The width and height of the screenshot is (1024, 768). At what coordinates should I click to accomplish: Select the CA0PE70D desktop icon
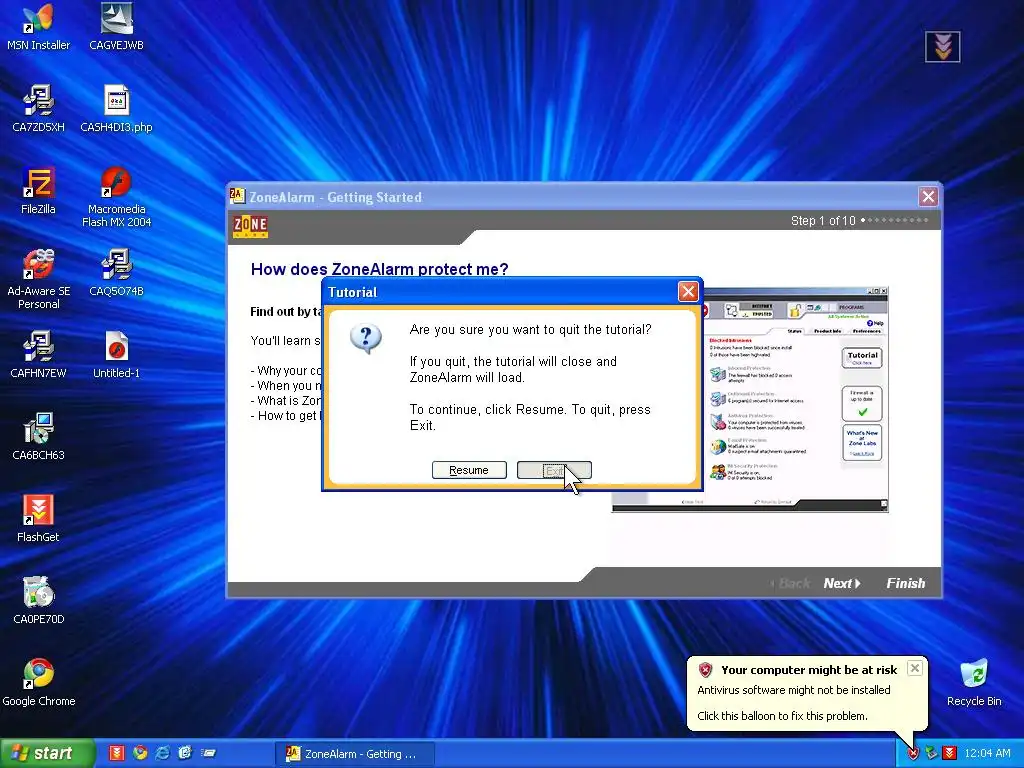(38, 601)
